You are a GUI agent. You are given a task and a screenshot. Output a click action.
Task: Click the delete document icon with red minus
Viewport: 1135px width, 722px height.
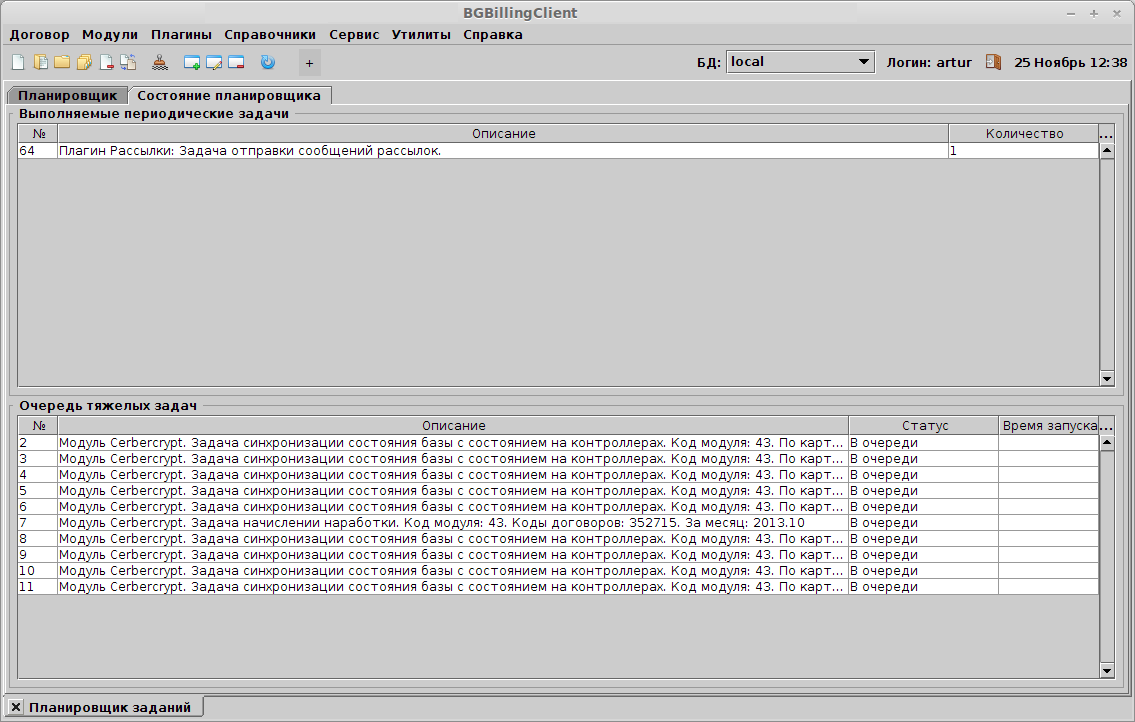click(x=106, y=62)
